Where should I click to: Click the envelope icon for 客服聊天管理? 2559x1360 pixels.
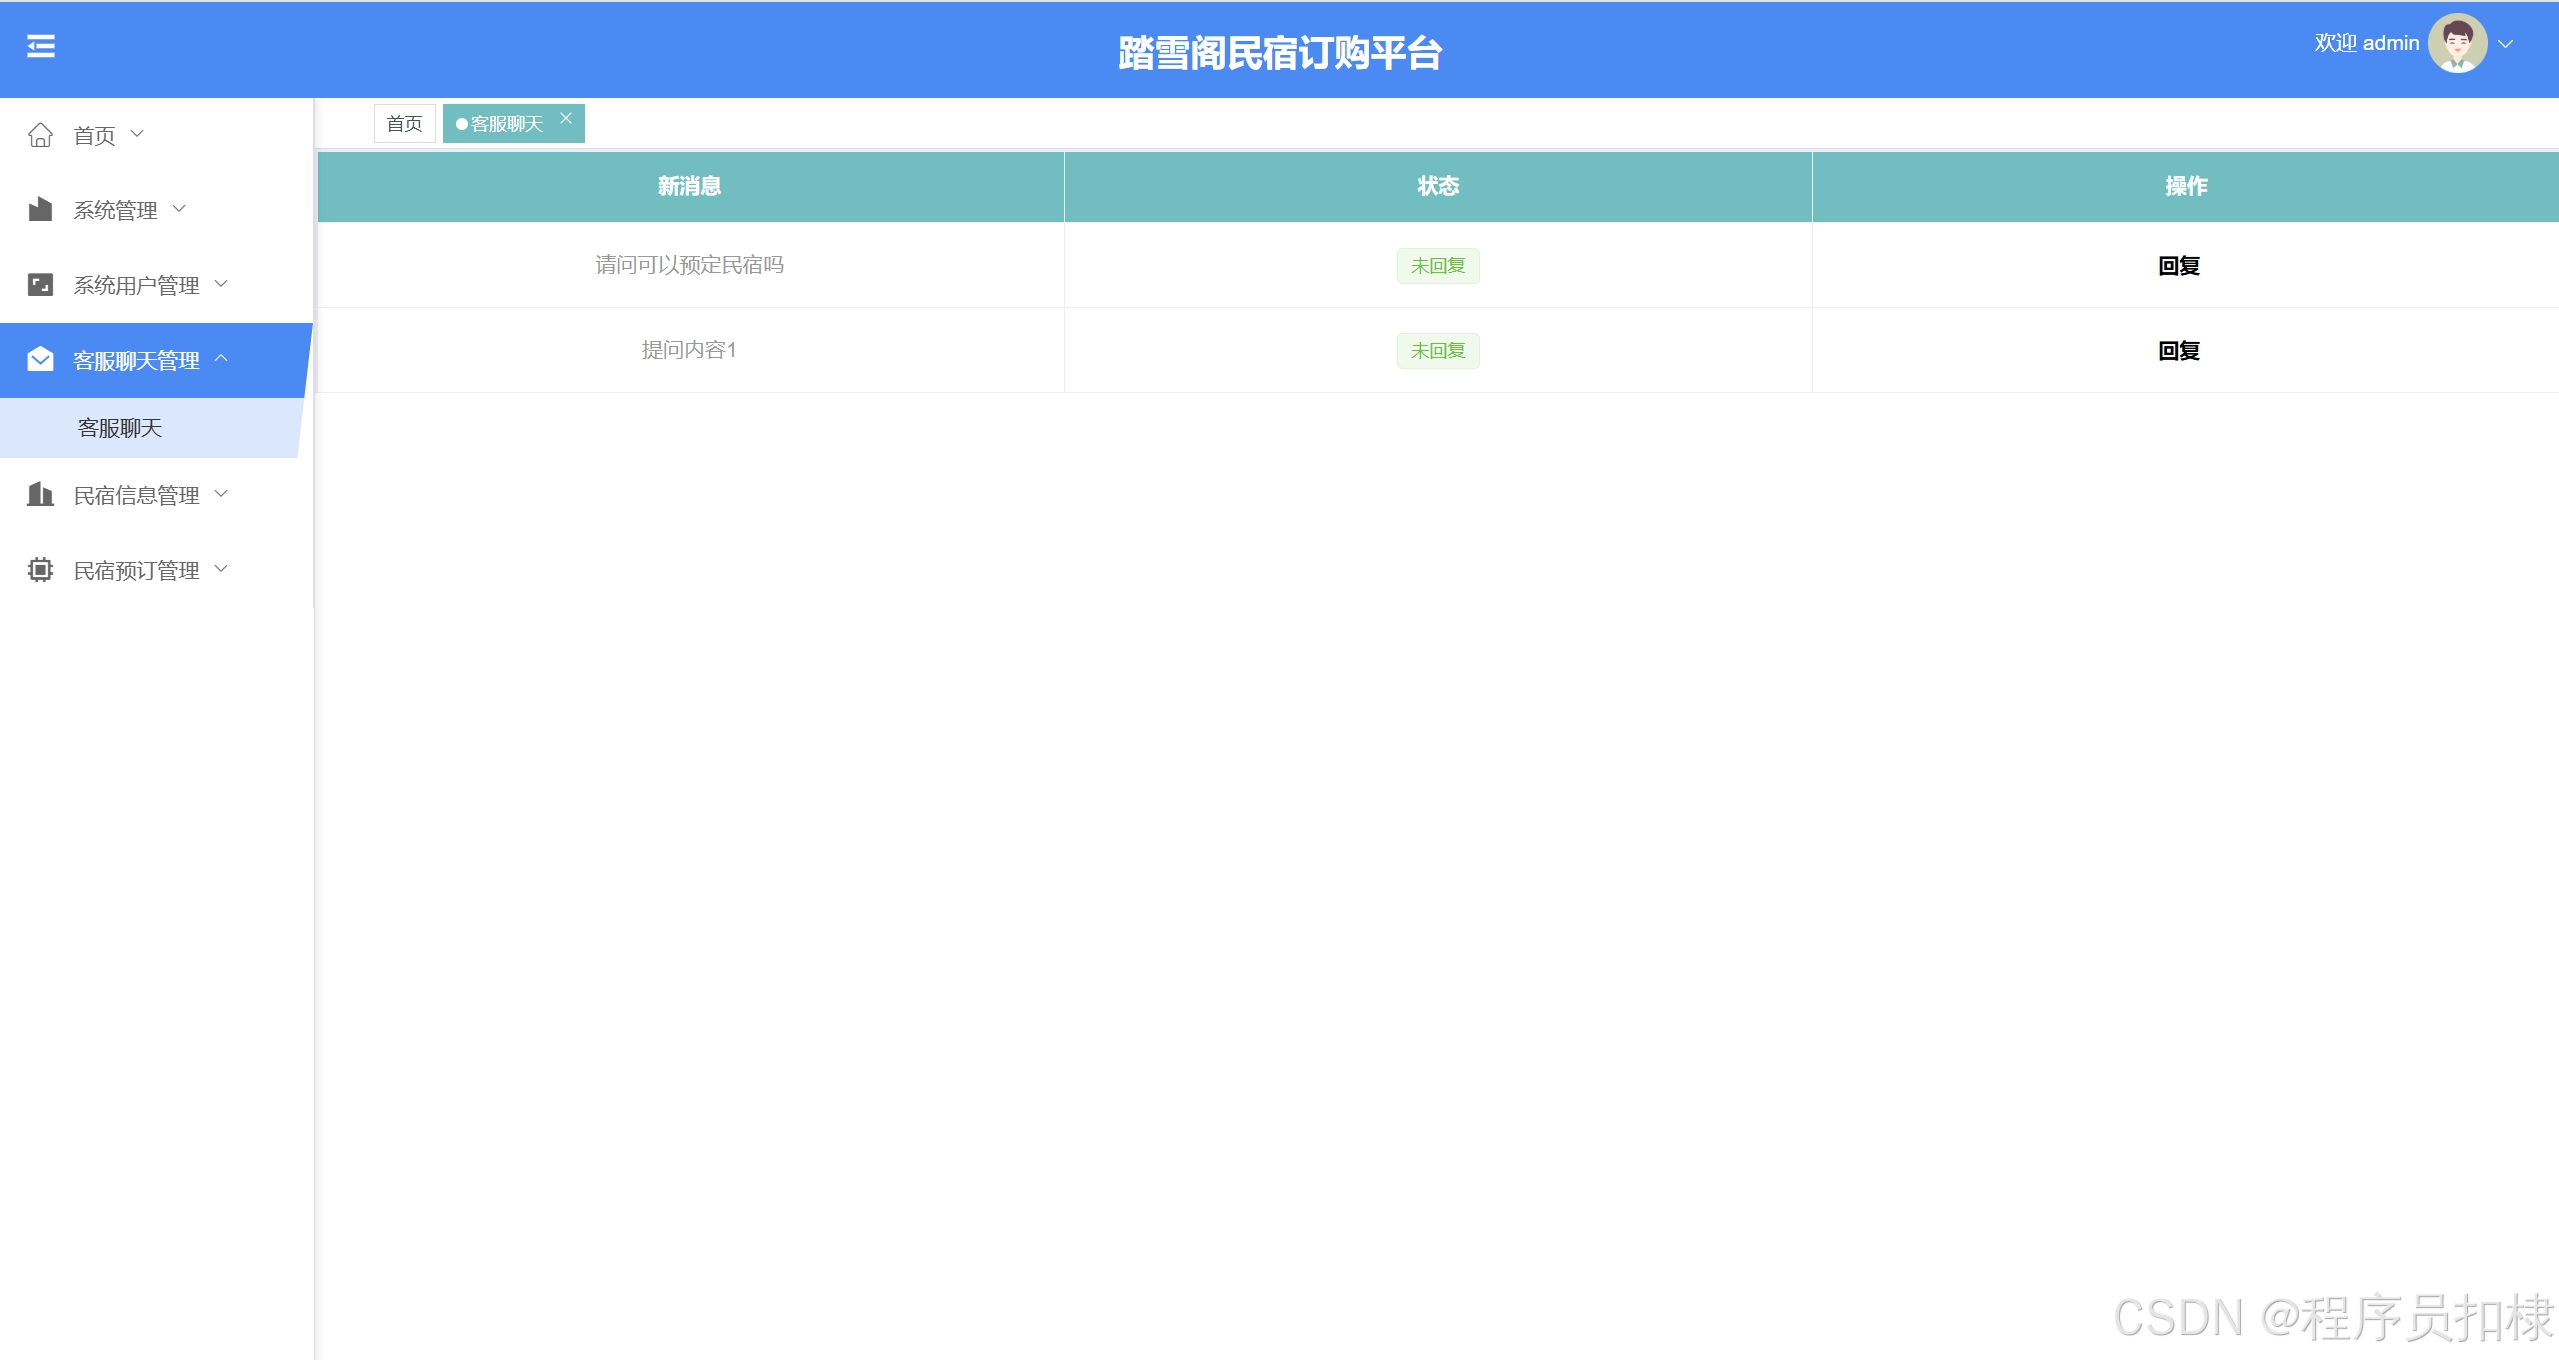tap(40, 360)
